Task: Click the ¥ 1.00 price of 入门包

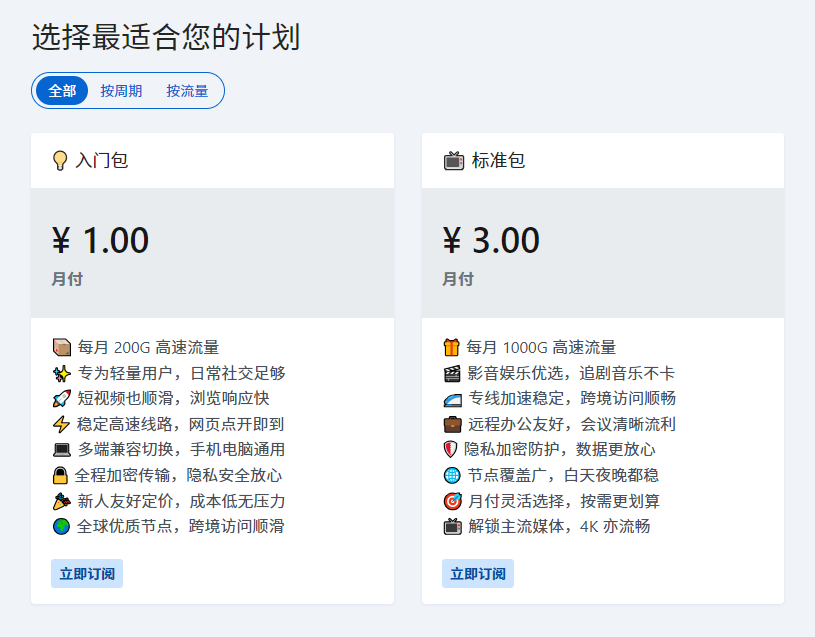Action: tap(100, 241)
